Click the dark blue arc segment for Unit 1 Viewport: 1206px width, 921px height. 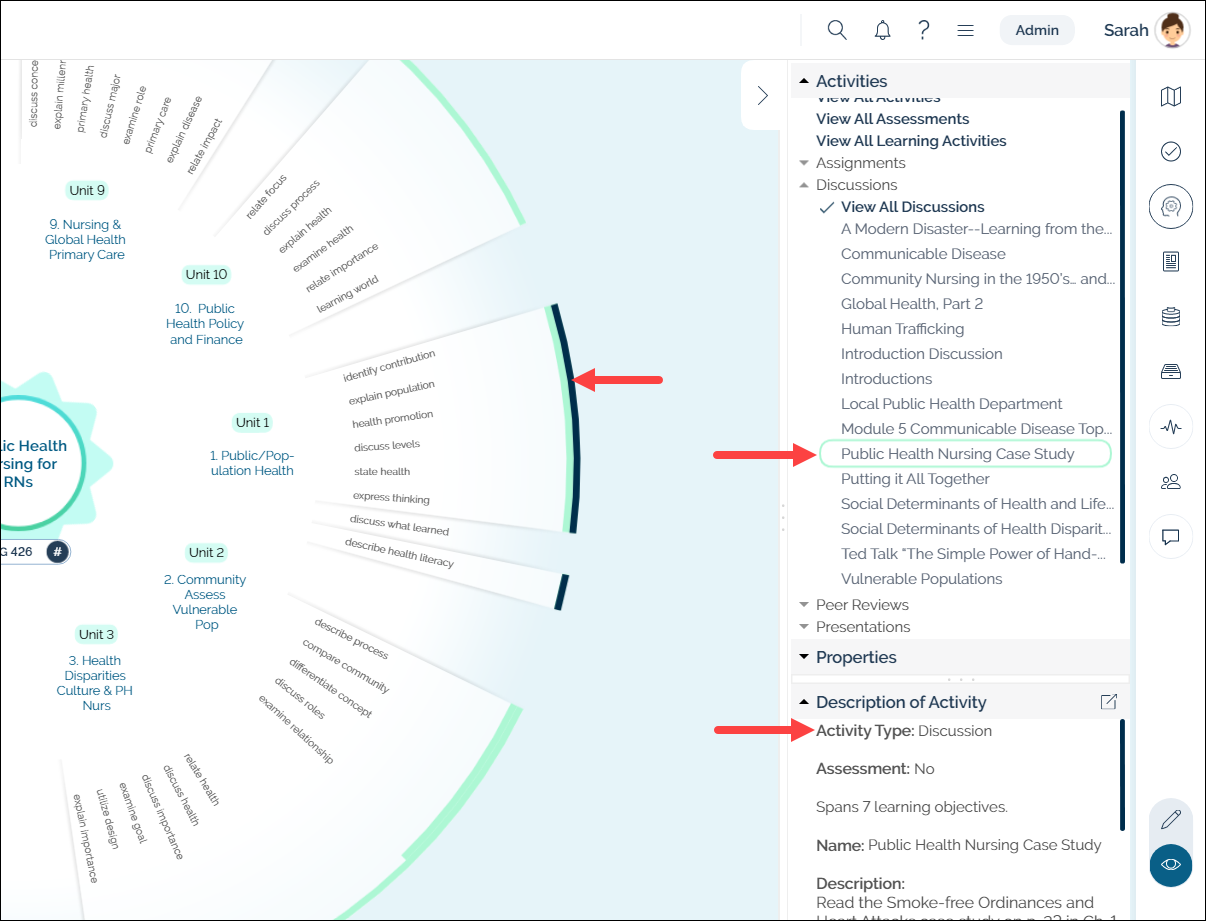pos(565,420)
